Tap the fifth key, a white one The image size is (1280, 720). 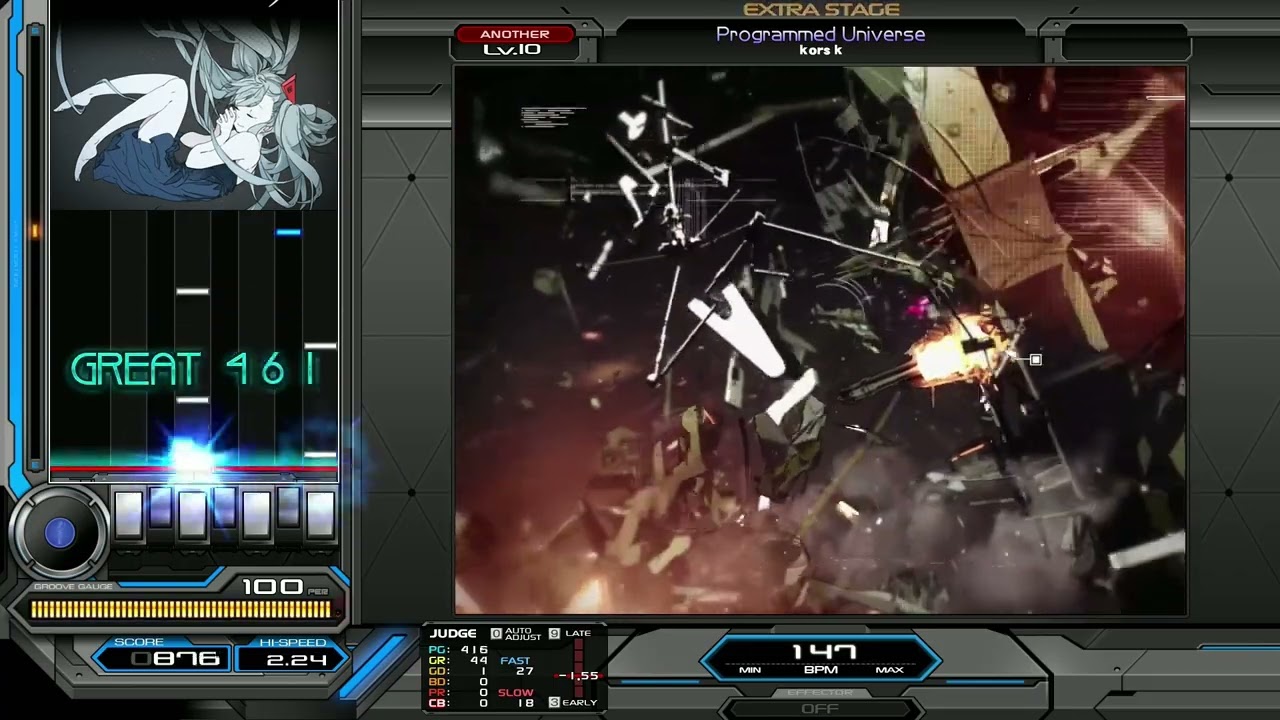point(256,514)
